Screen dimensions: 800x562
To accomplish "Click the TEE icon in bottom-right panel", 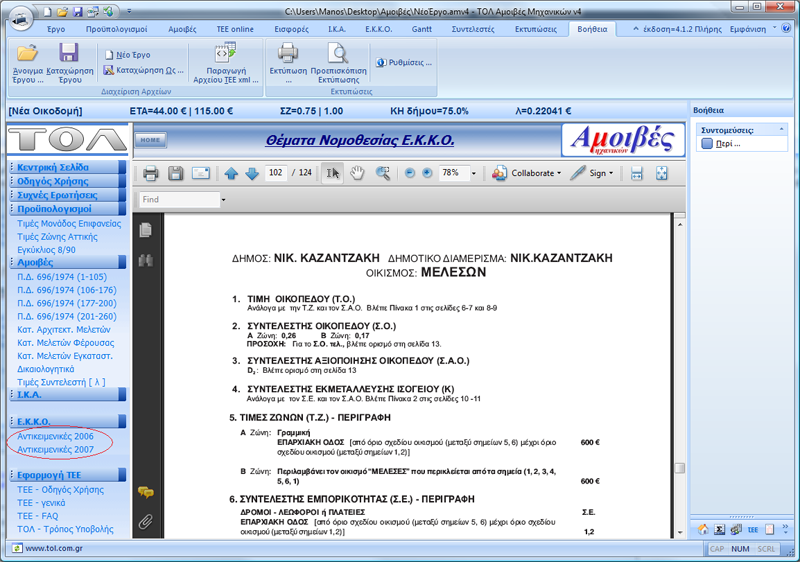I will [753, 529].
